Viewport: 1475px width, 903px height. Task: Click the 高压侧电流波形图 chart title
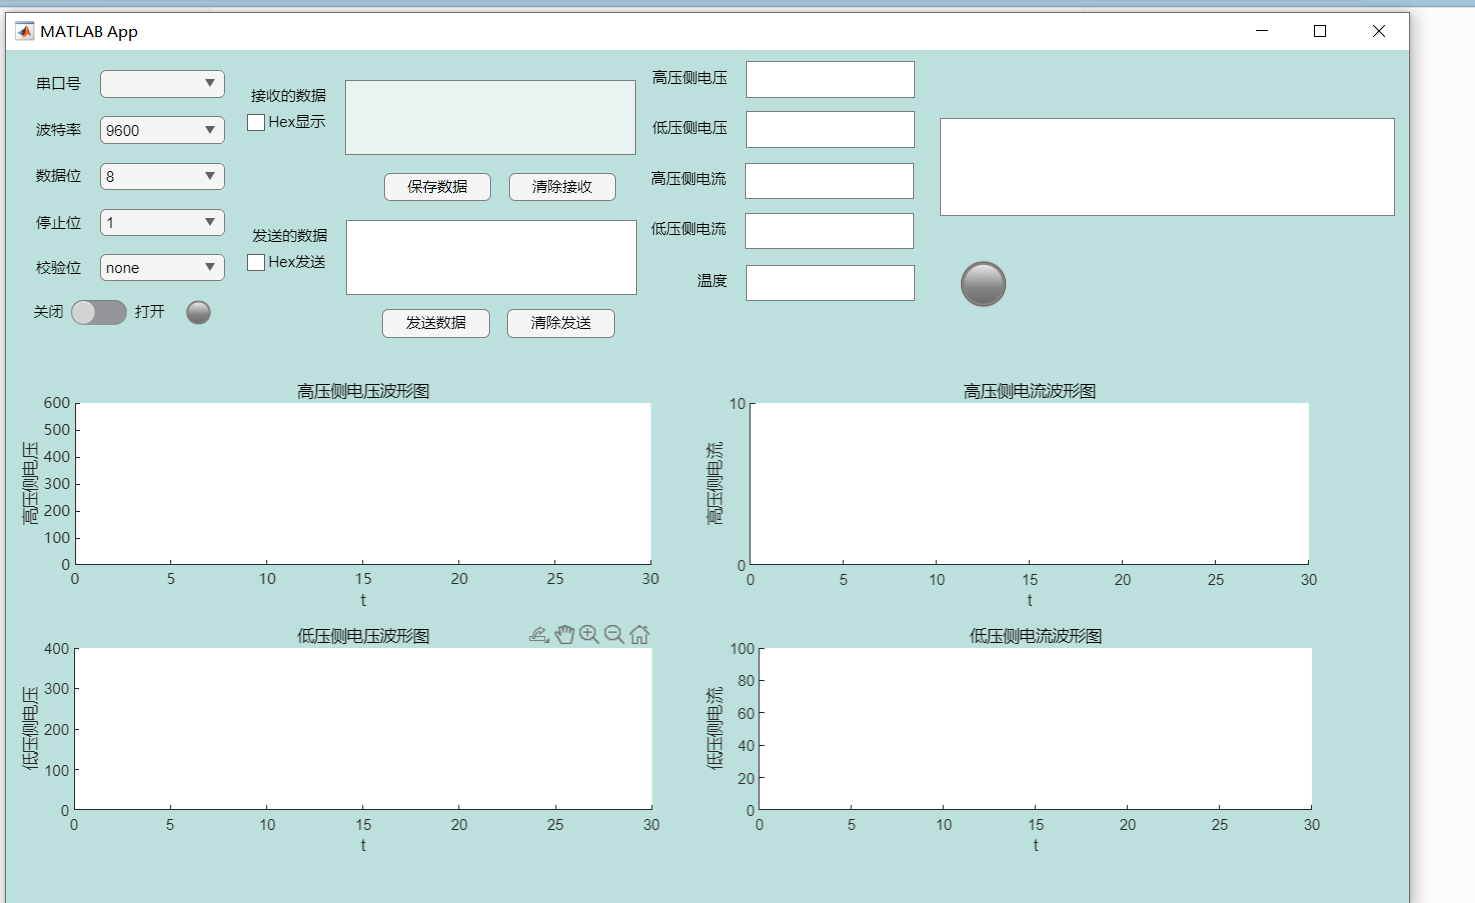coord(1029,391)
